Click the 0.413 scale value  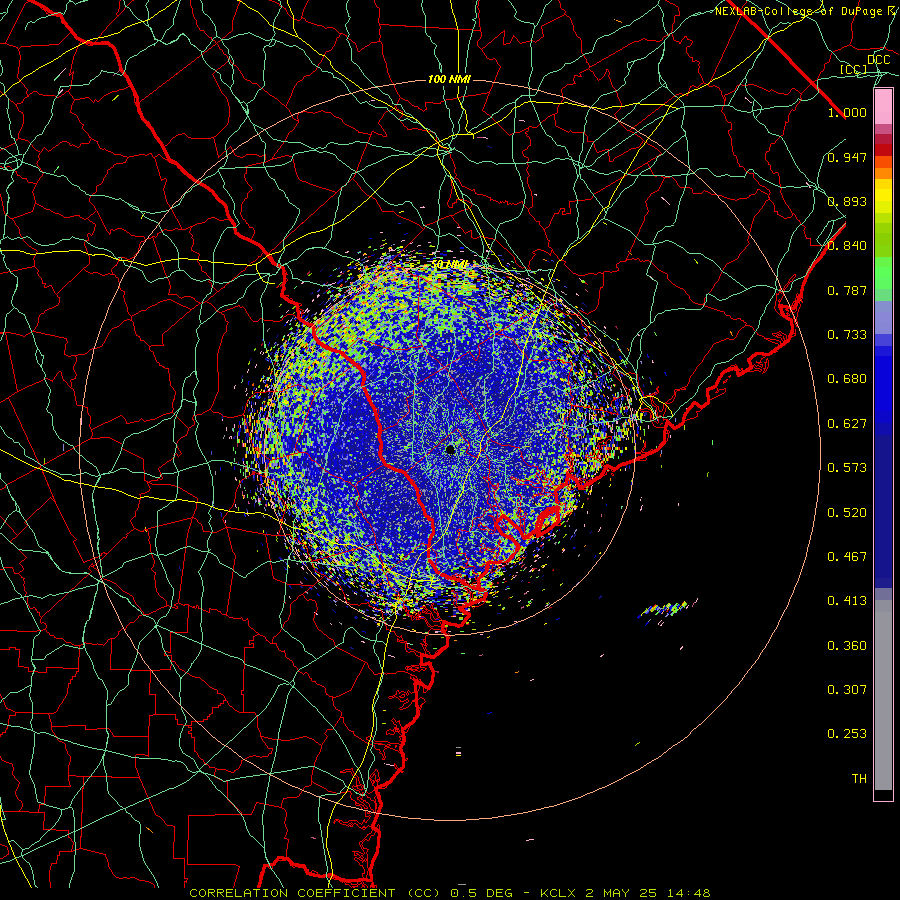tap(847, 601)
